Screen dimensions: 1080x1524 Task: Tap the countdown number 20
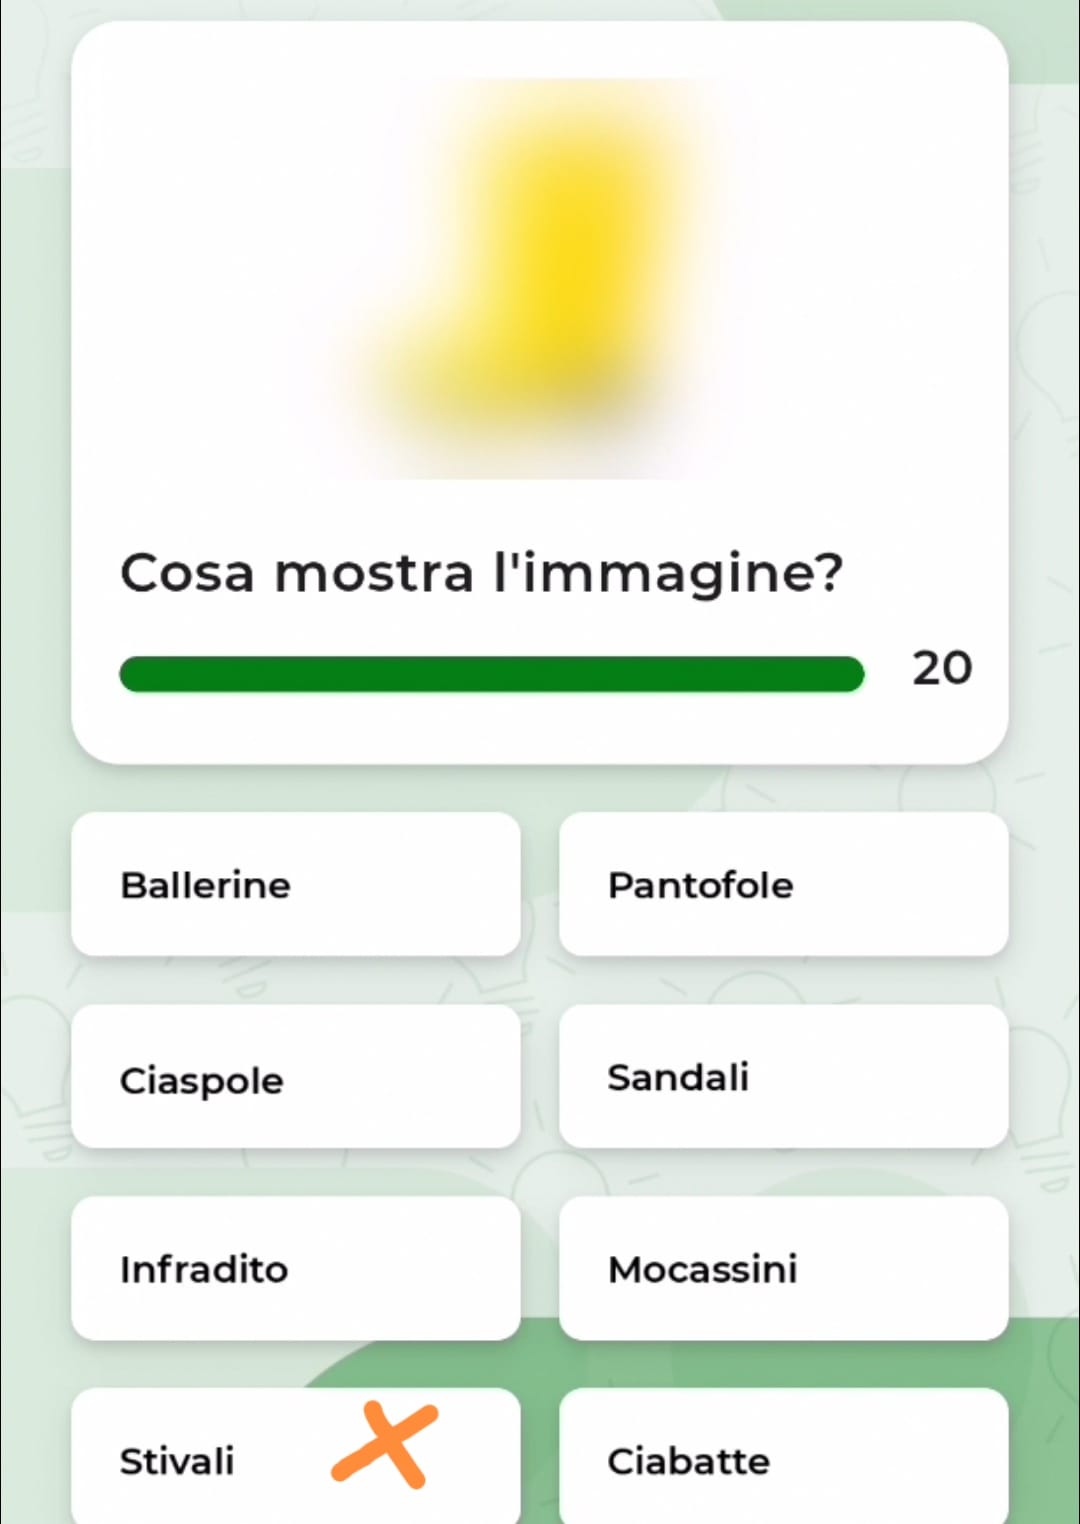click(941, 668)
